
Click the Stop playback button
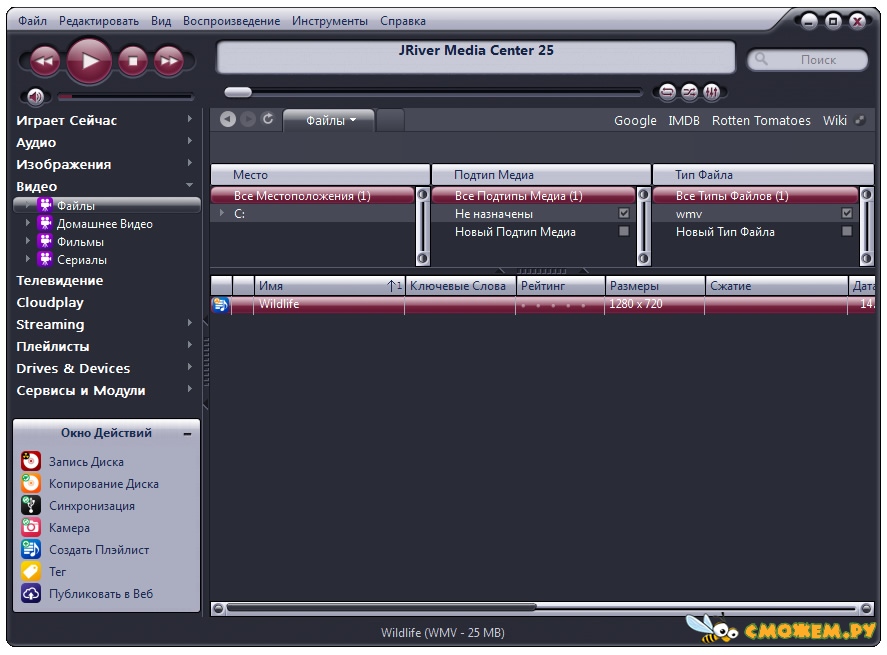click(133, 61)
